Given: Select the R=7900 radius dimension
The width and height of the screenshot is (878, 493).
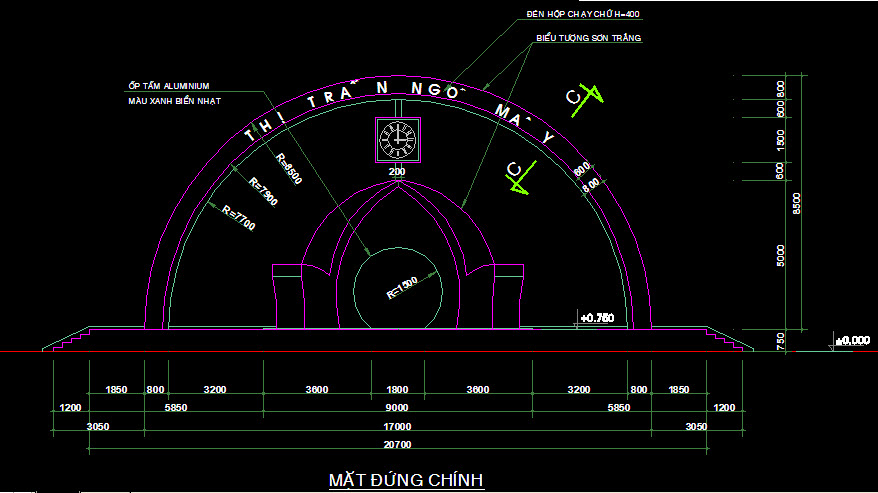Looking at the screenshot, I should coord(263,191).
